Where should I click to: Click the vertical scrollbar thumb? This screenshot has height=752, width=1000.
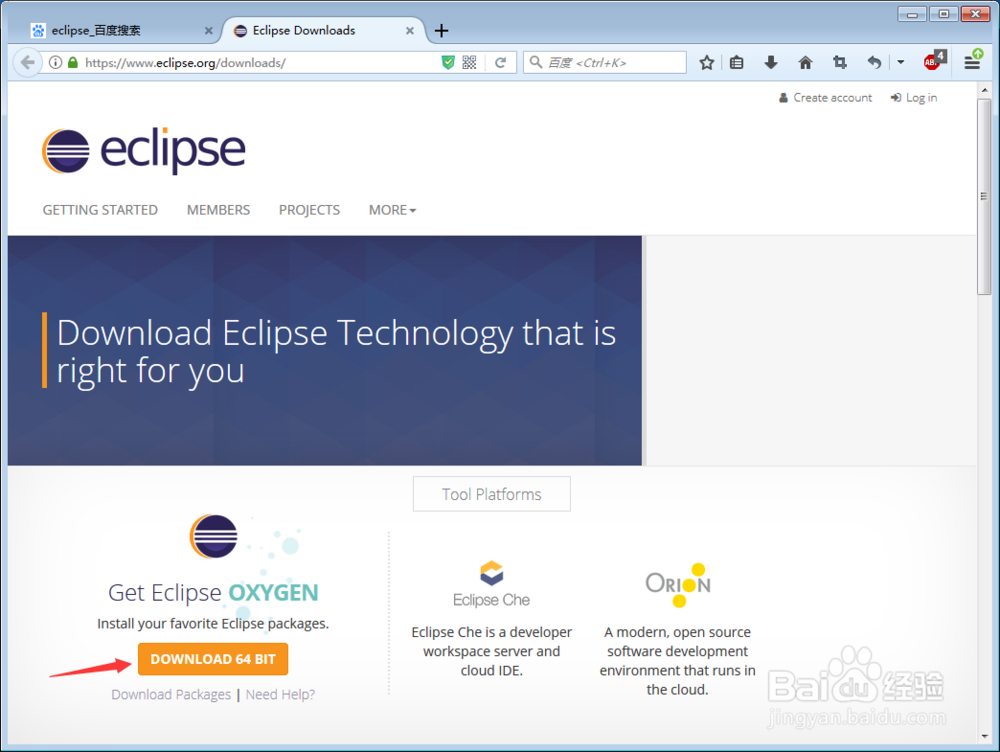coord(984,196)
